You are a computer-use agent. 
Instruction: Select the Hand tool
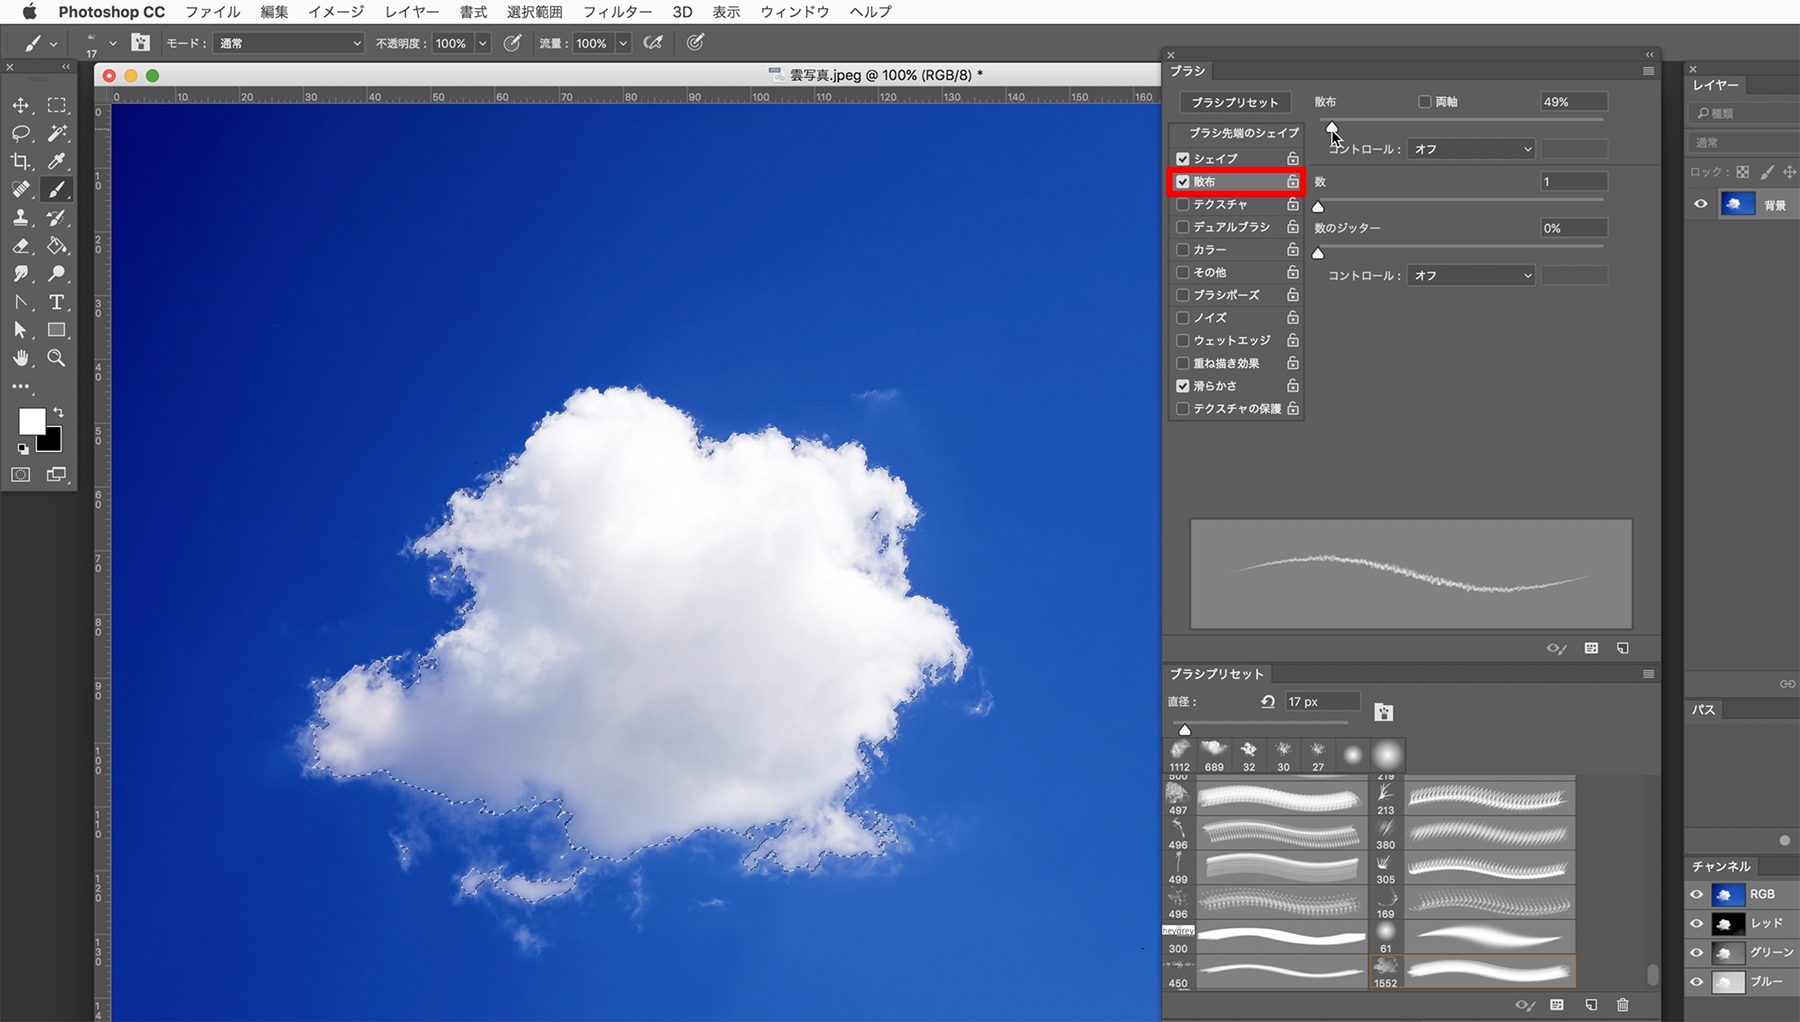[x=21, y=358]
